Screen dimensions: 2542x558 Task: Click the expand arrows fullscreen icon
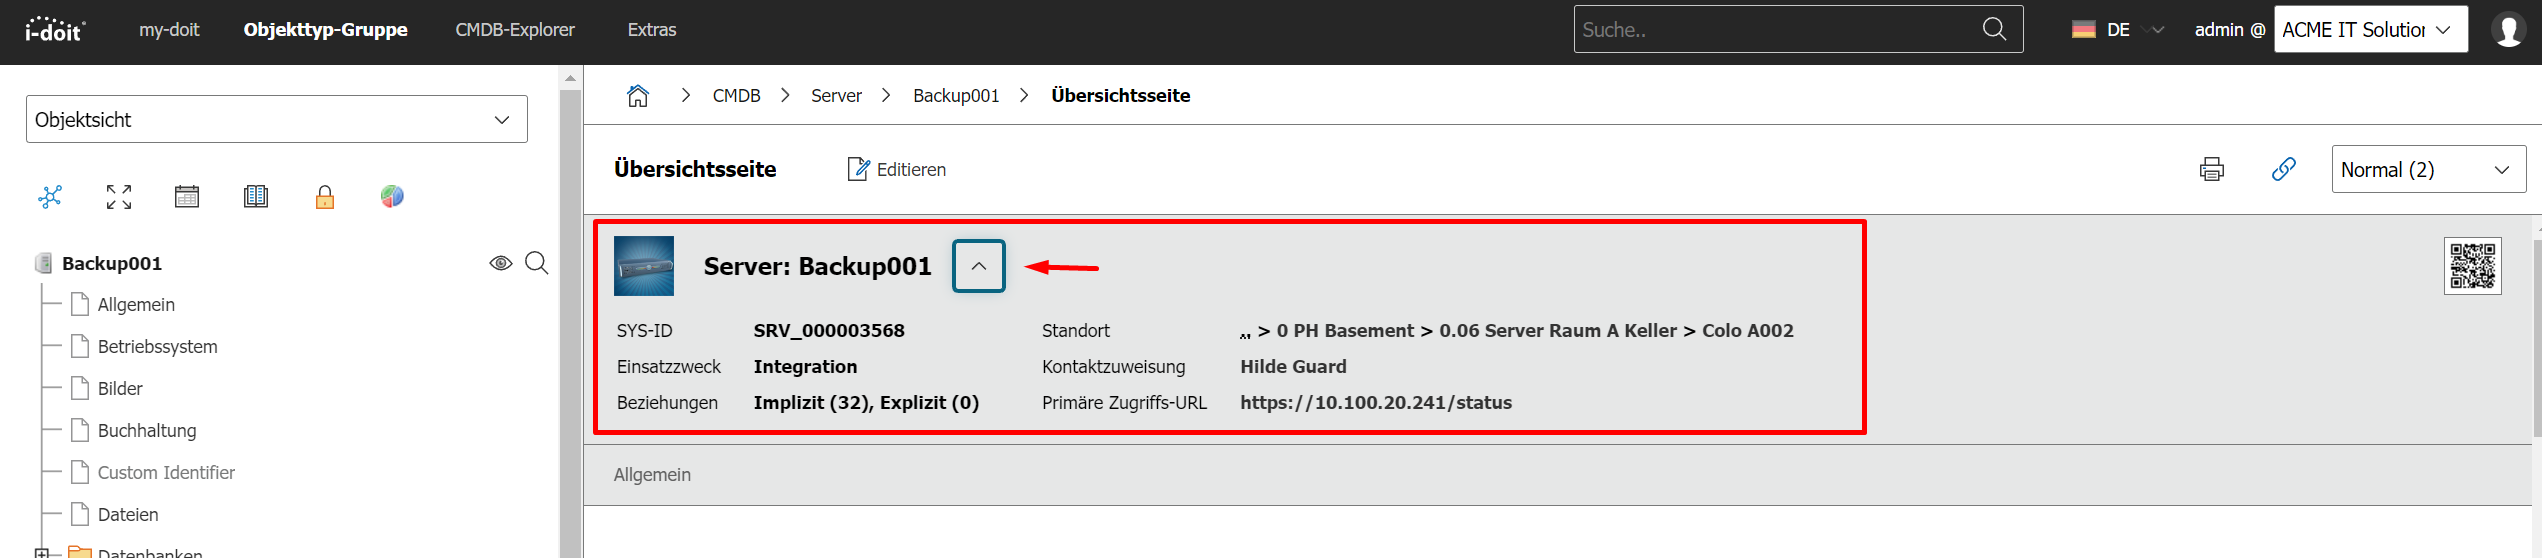click(x=119, y=197)
